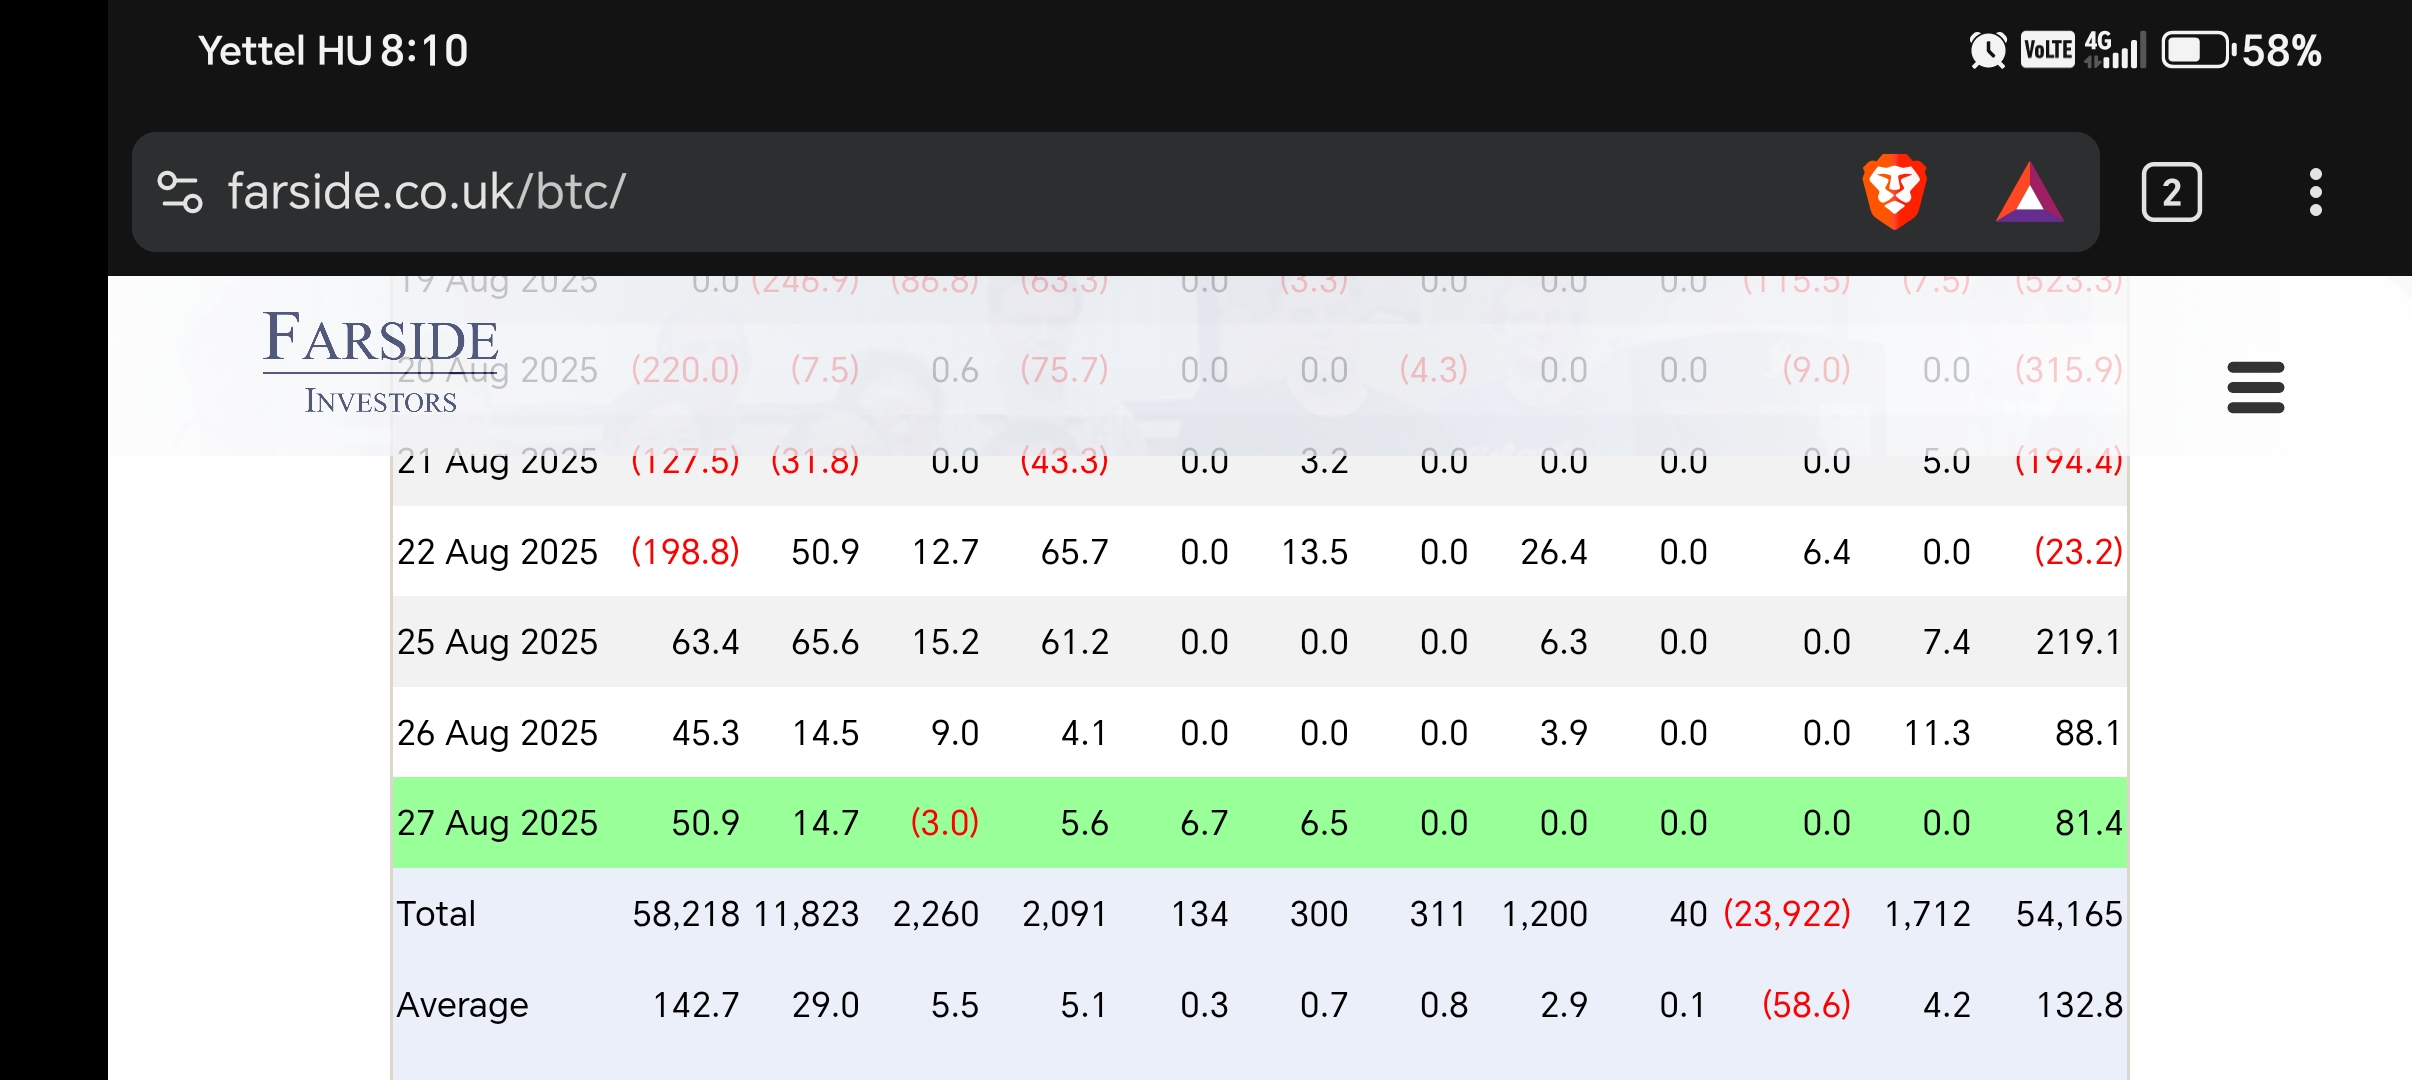Tap the alarm icon in status bar
Viewport: 2412px width, 1080px height.
click(x=1987, y=50)
